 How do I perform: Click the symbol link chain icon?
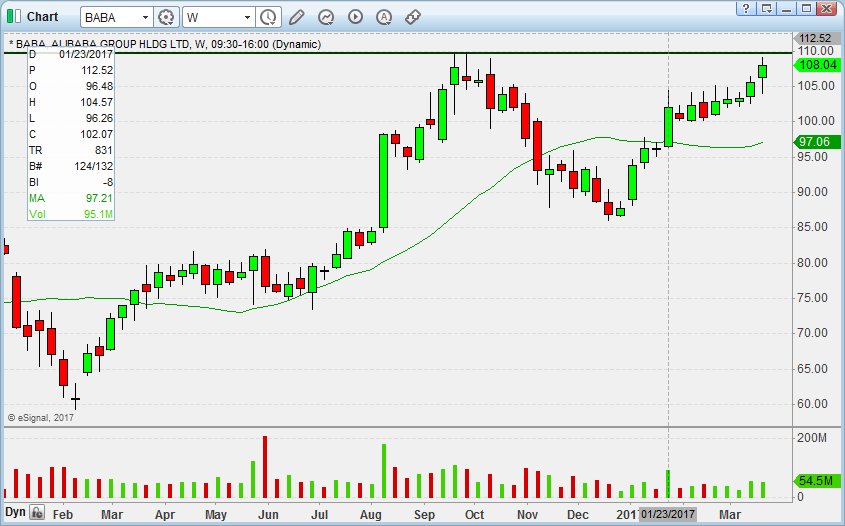pyautogui.click(x=413, y=17)
